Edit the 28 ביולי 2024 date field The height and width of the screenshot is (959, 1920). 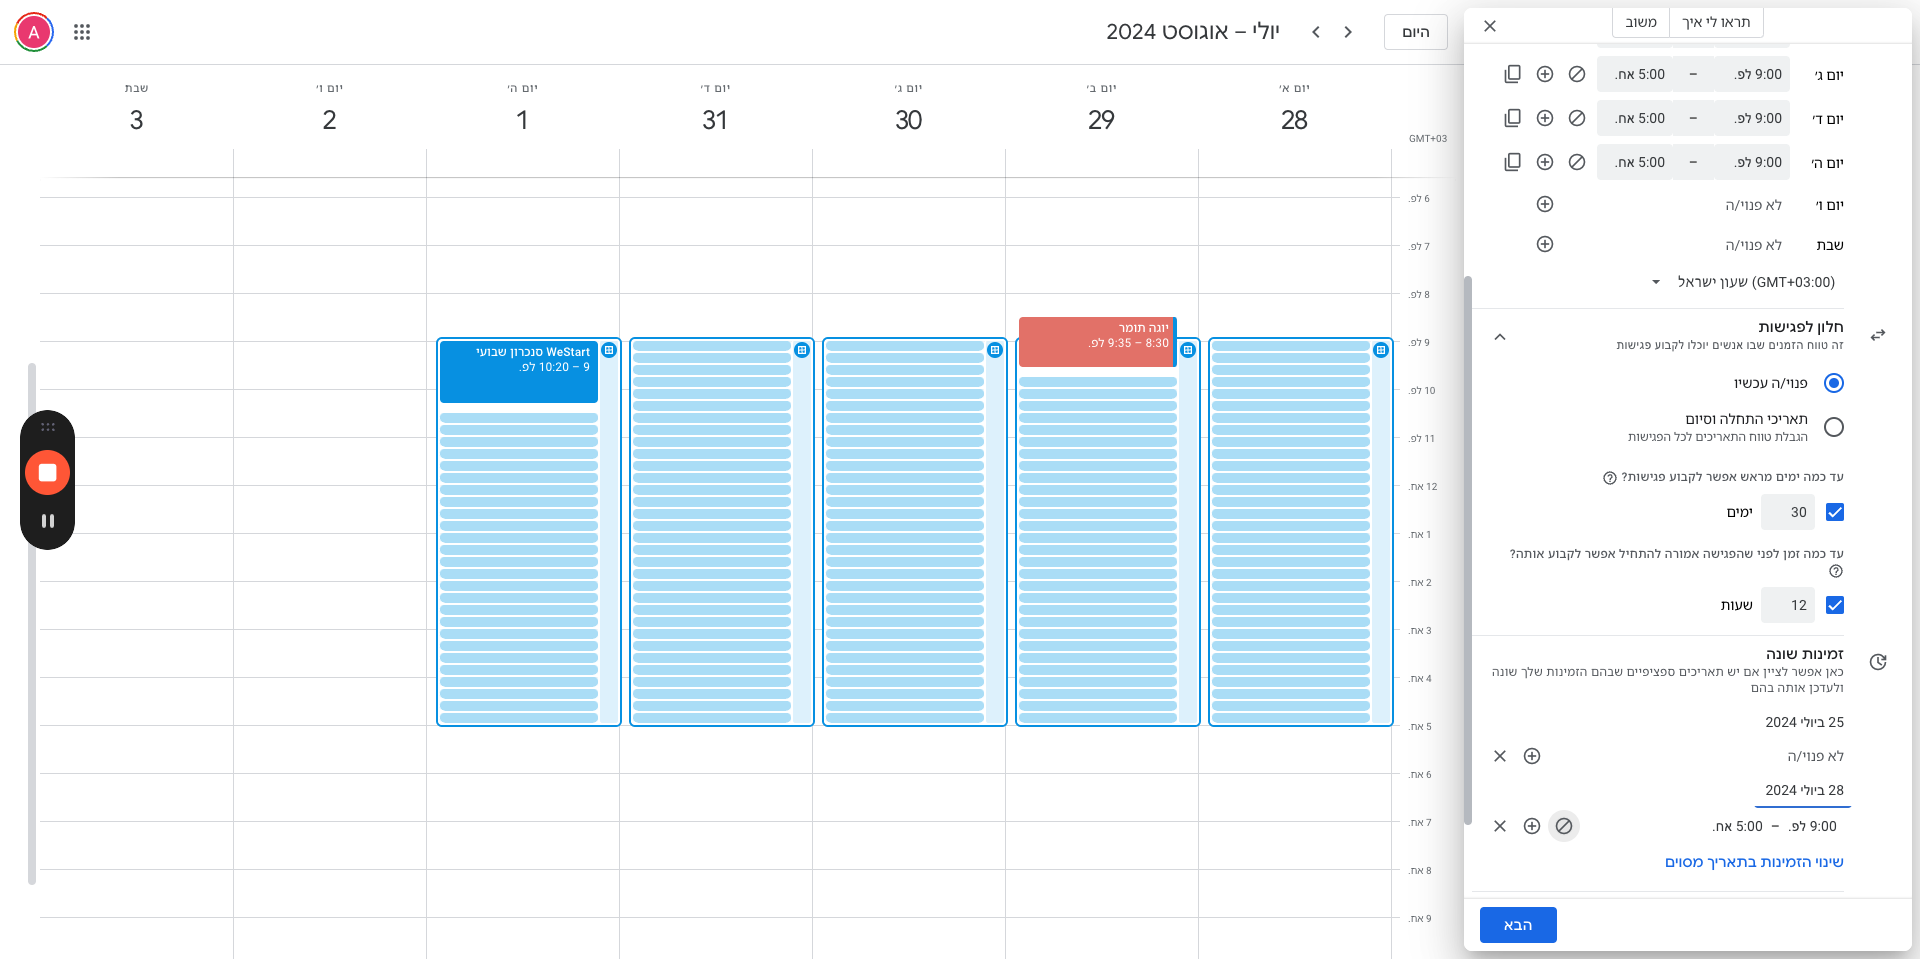tap(1803, 790)
